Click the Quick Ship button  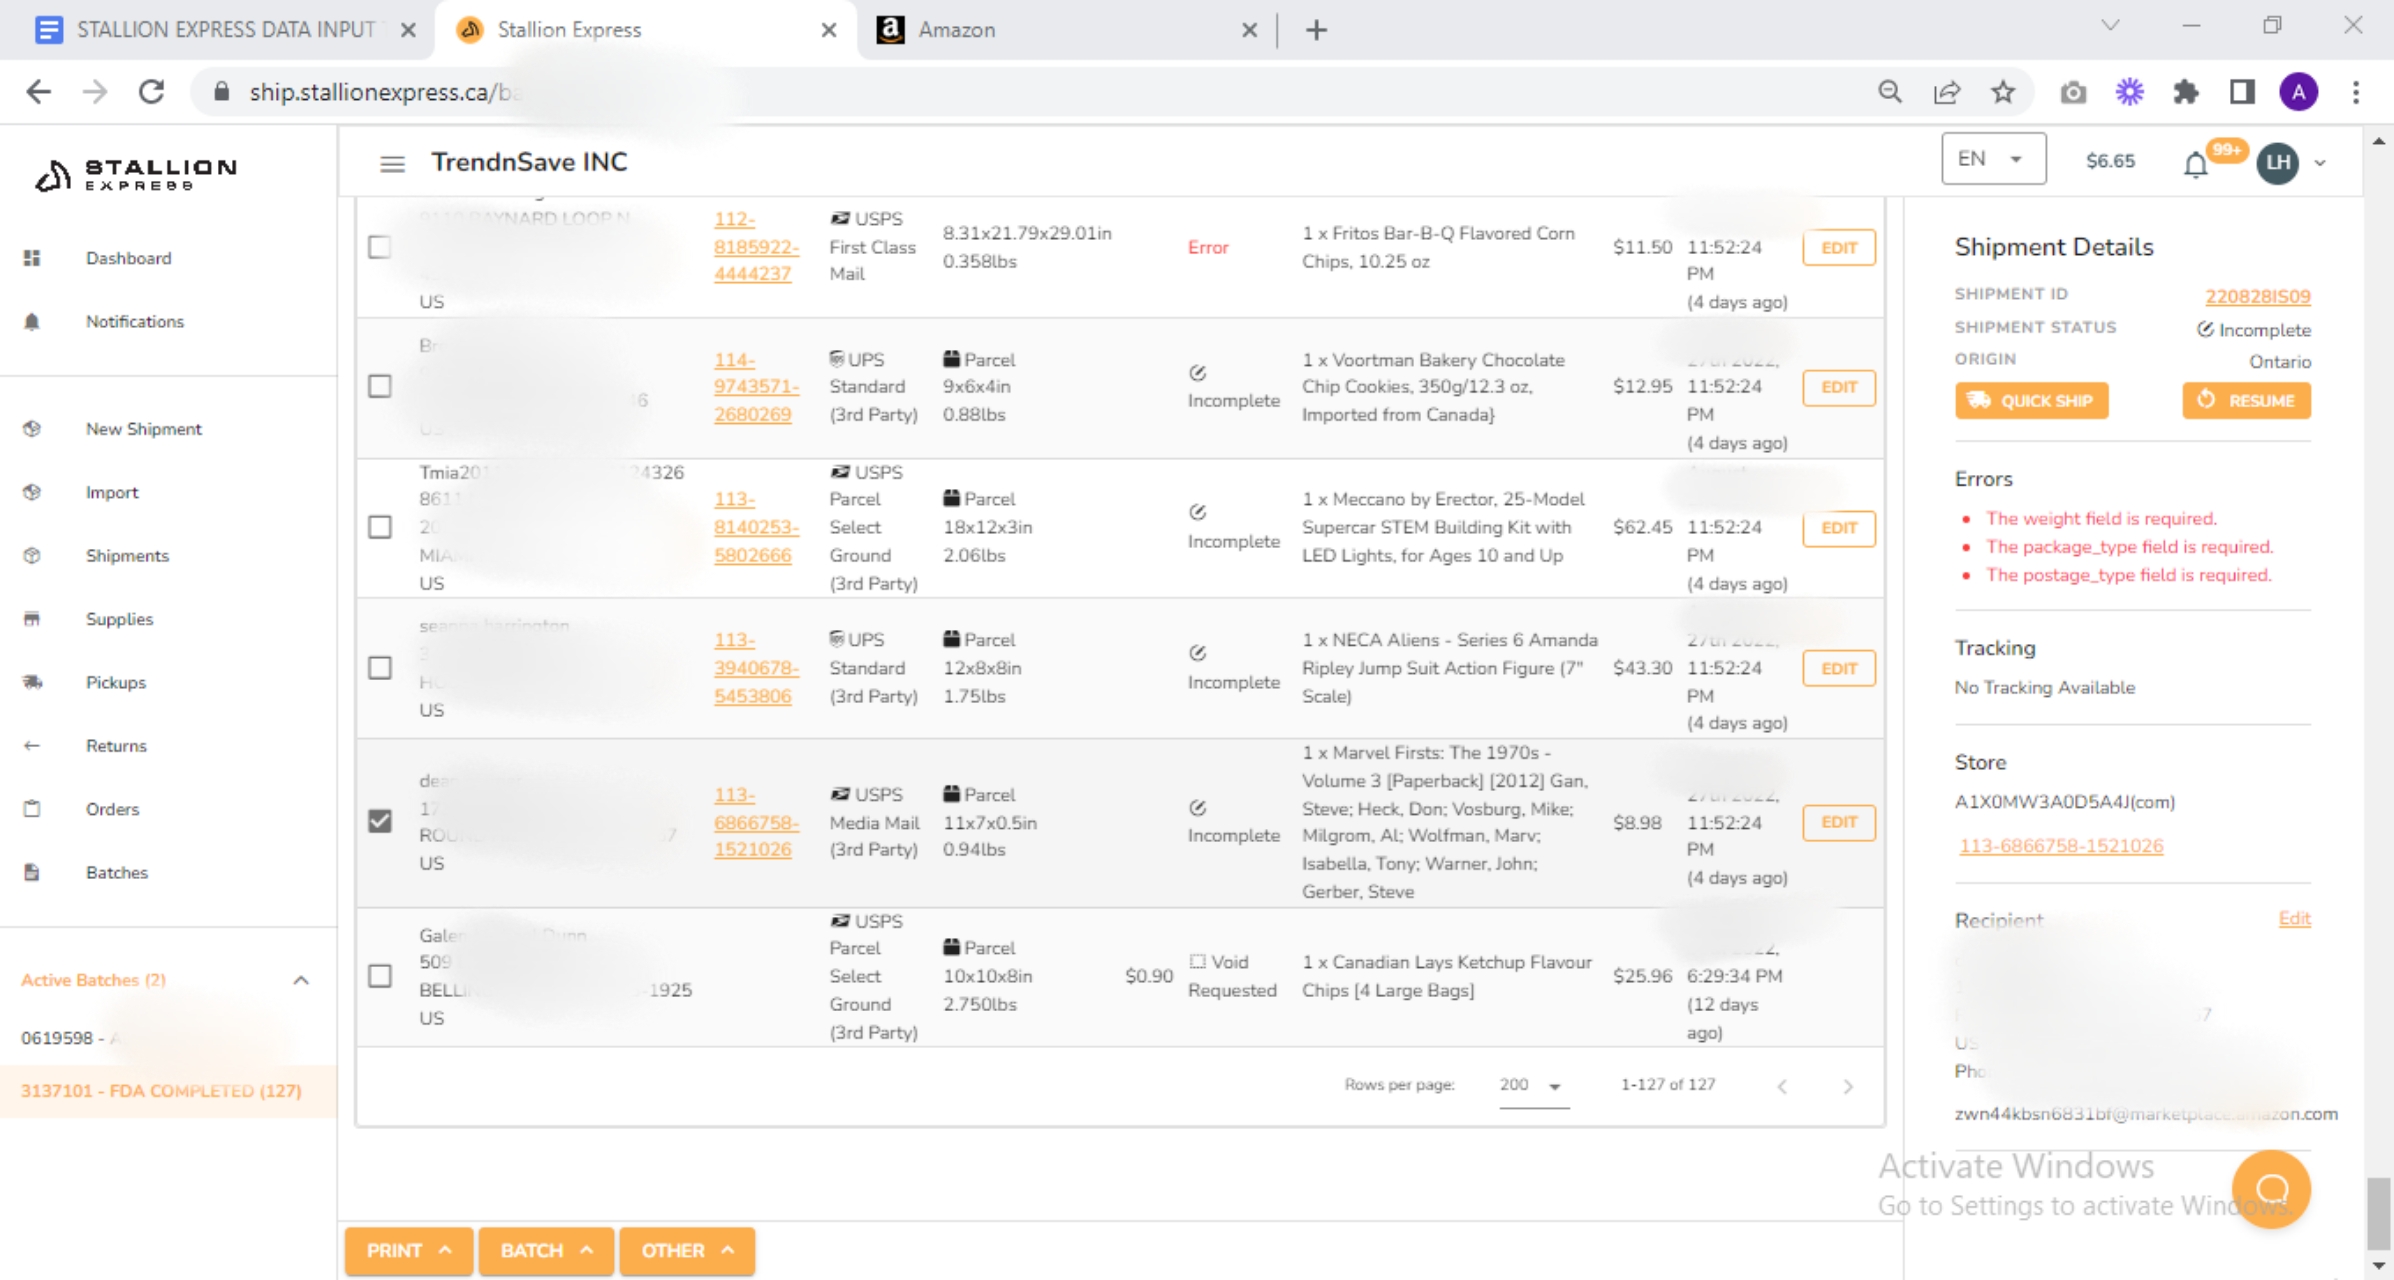click(2031, 400)
